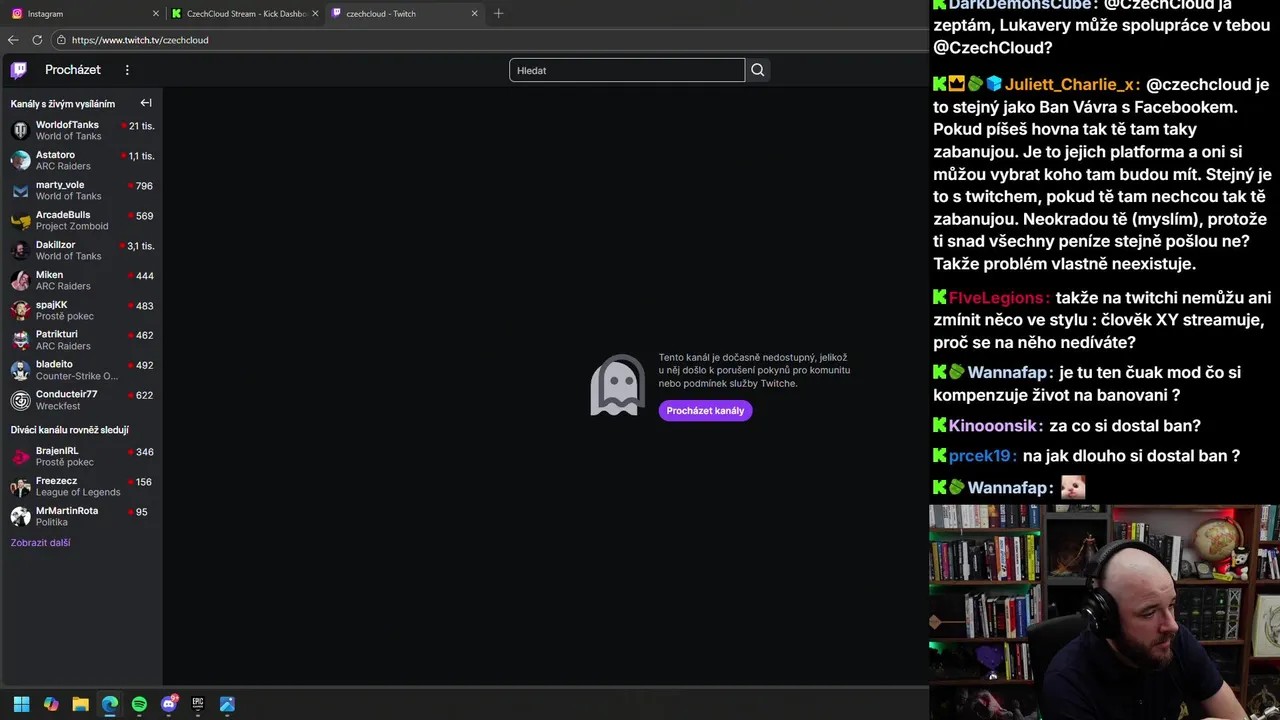Click the Conducteir77 avatar icon
Screen dimensions: 1280x720
(20, 401)
